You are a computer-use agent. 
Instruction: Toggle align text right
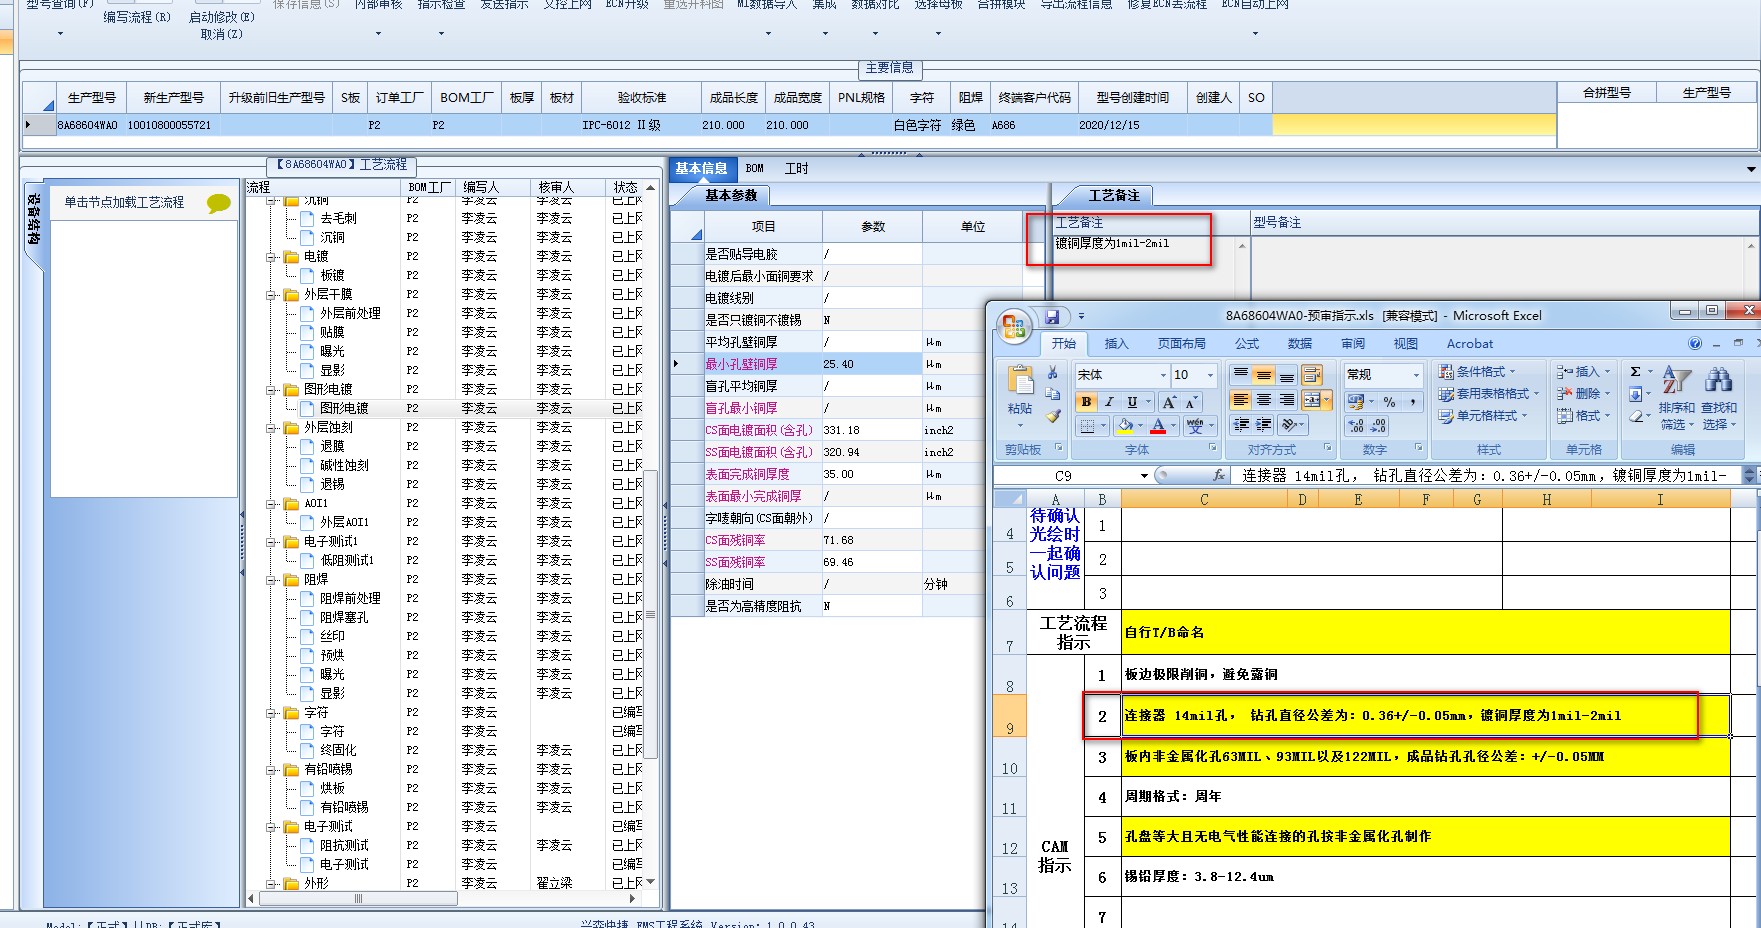click(x=1287, y=400)
